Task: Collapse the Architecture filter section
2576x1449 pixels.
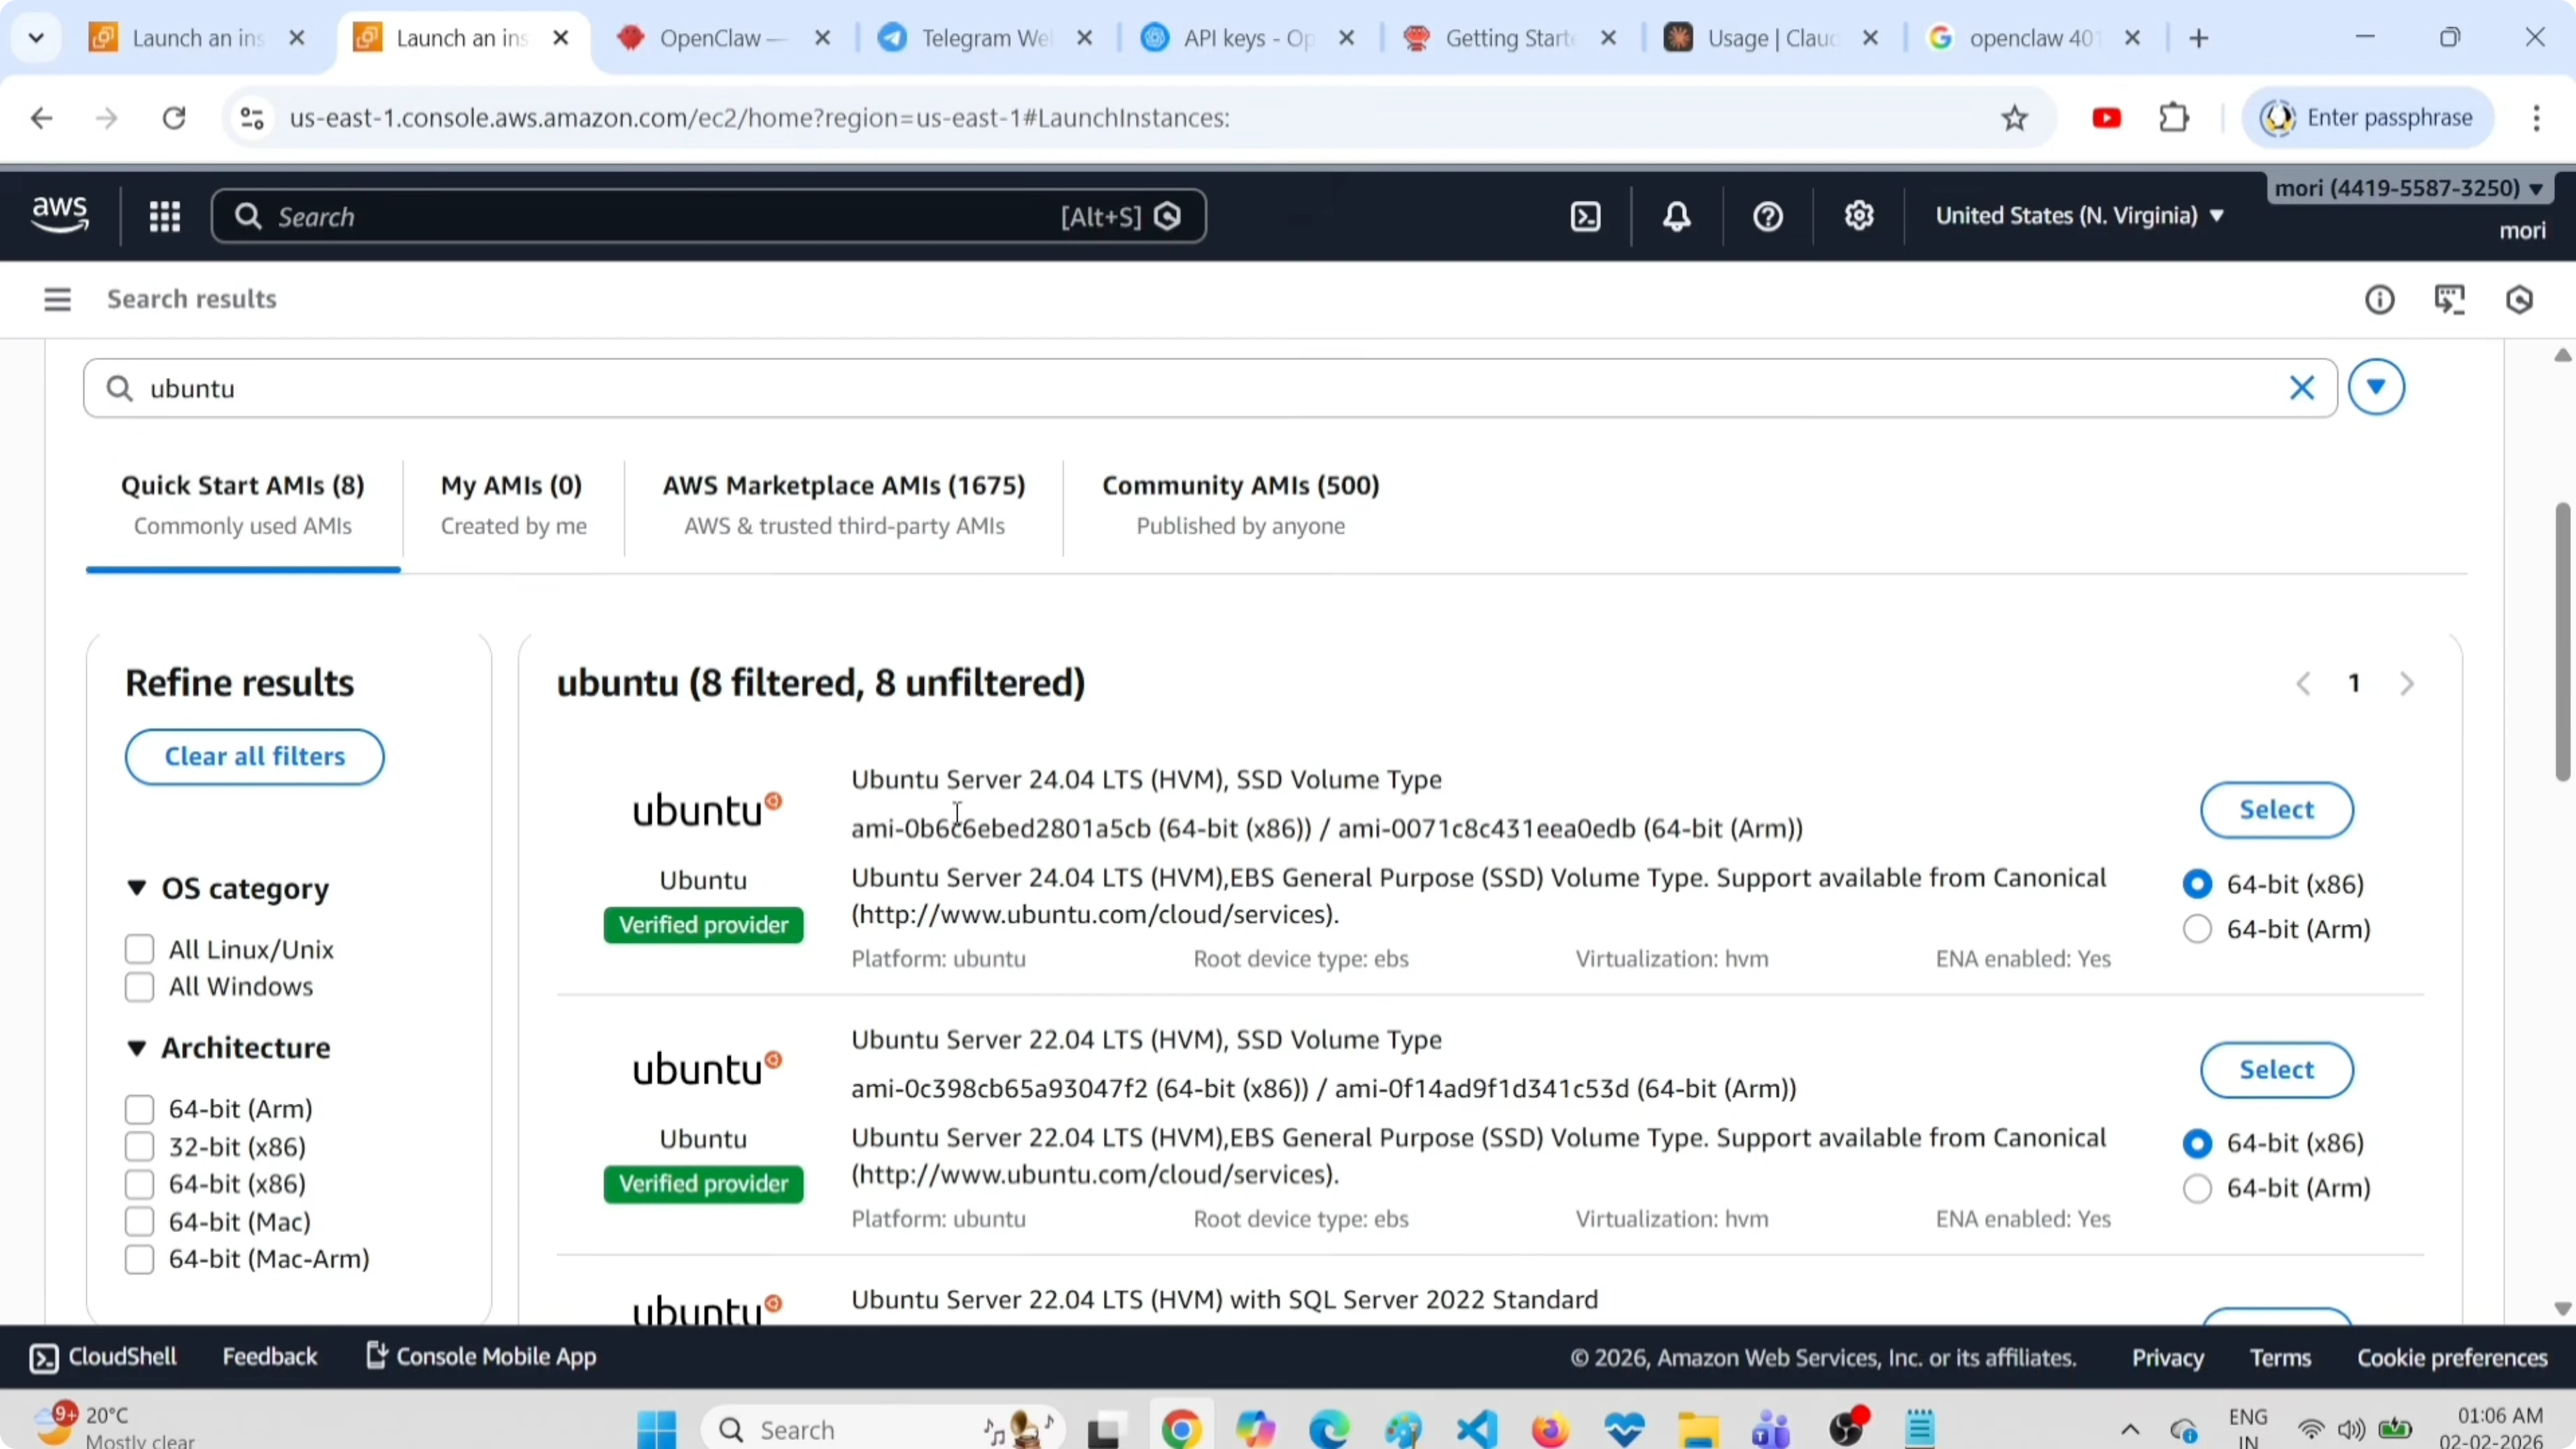Action: pos(136,1048)
